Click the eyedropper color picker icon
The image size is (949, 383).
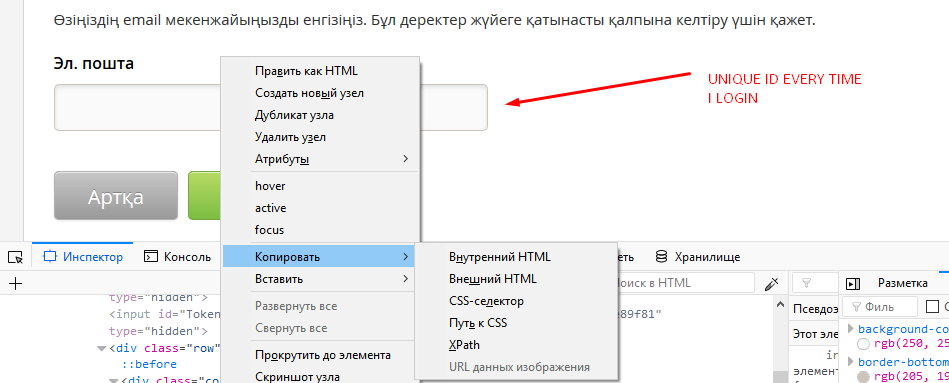pyautogui.click(x=771, y=283)
